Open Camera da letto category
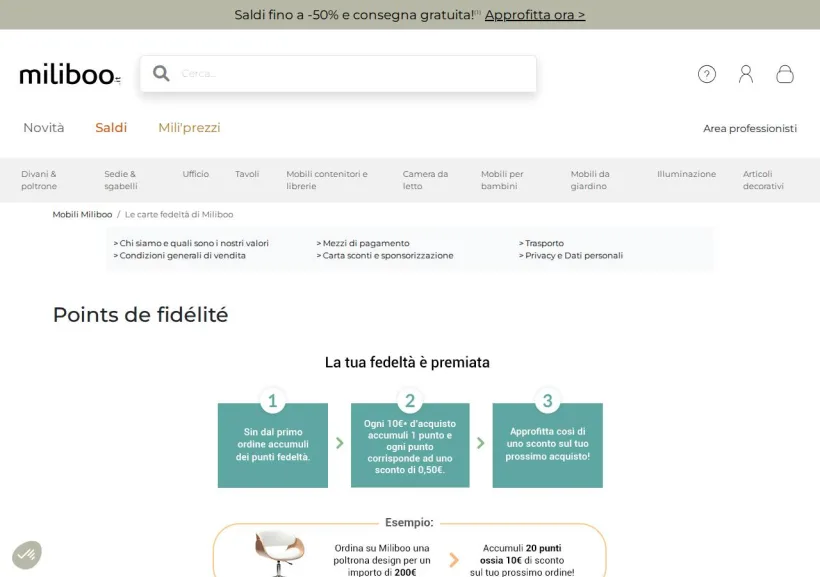Viewport: 820px width, 577px height. tap(425, 180)
